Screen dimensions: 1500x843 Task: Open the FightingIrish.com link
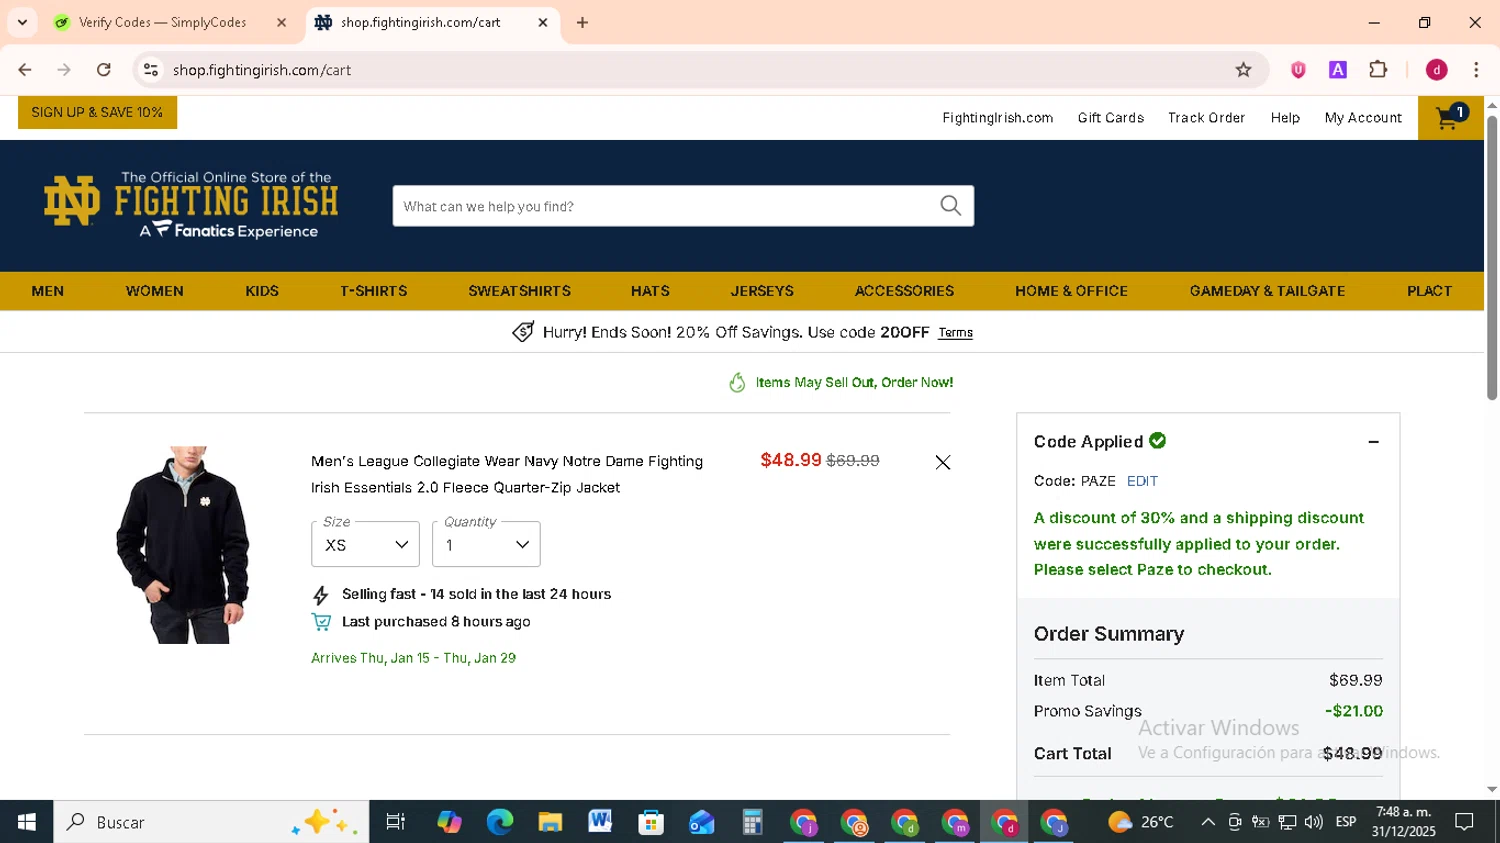[997, 118]
